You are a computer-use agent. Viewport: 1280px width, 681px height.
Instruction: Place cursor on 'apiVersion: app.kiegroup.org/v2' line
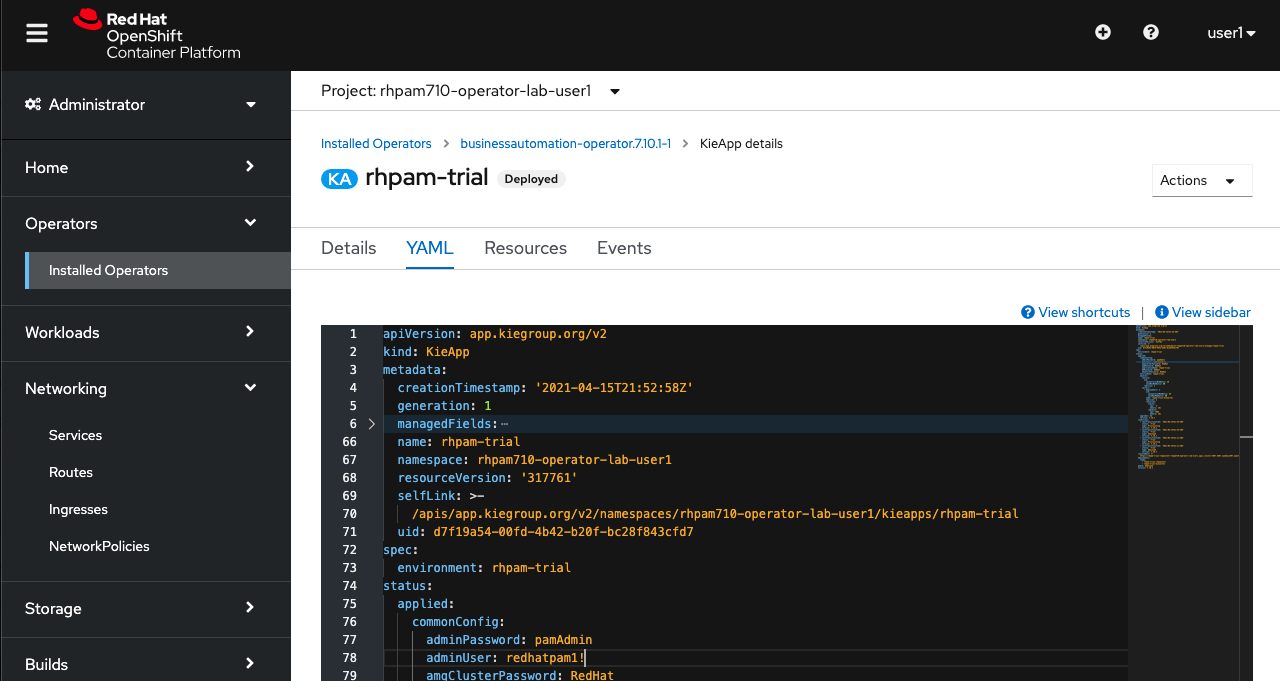tap(495, 334)
